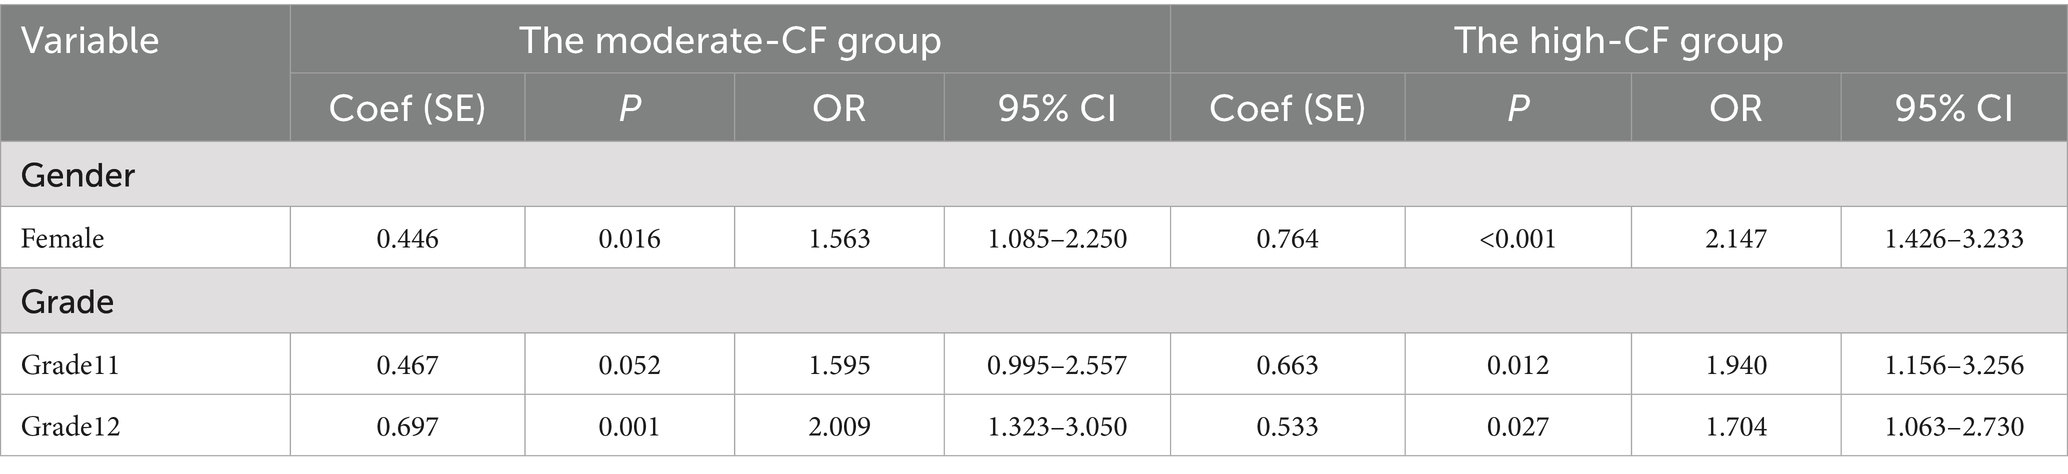Select the Grade12 coefficient 0.697

pyautogui.click(x=408, y=427)
